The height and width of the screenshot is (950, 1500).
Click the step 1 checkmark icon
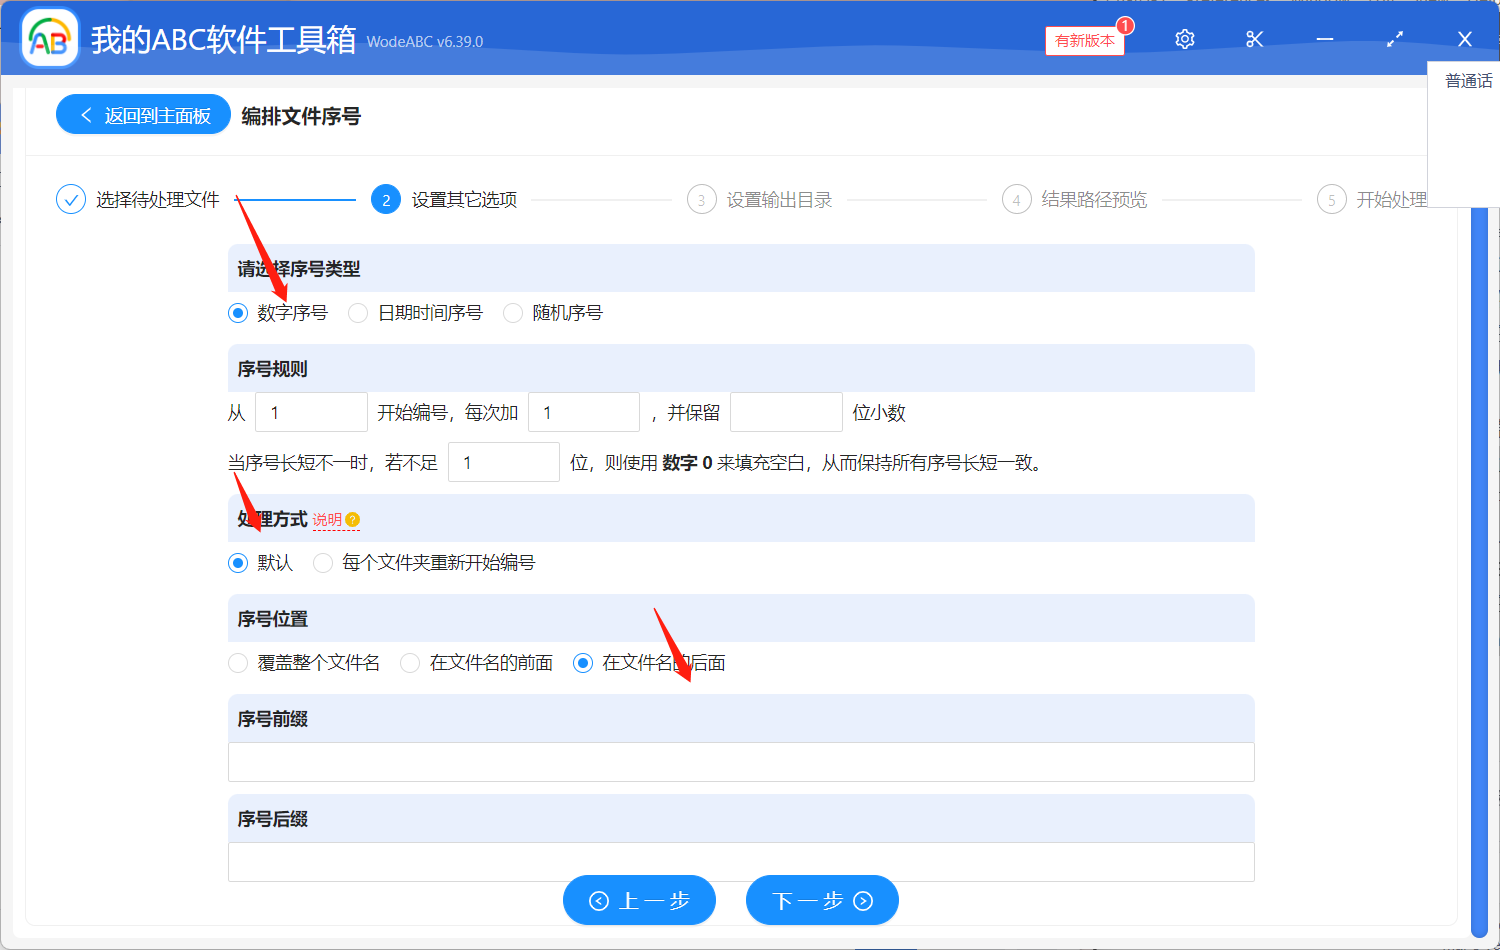coord(70,199)
